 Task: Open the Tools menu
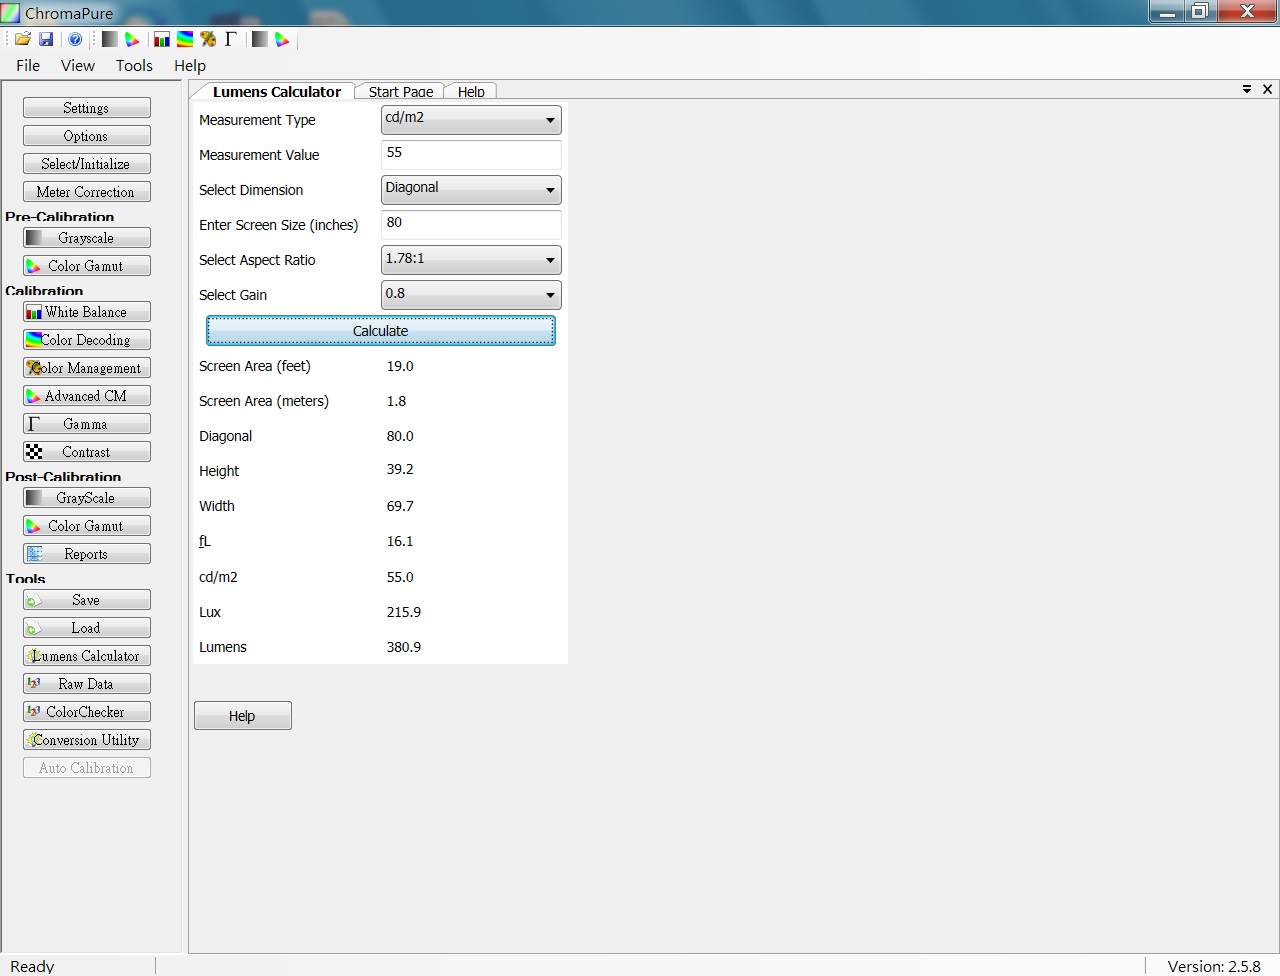click(x=134, y=65)
